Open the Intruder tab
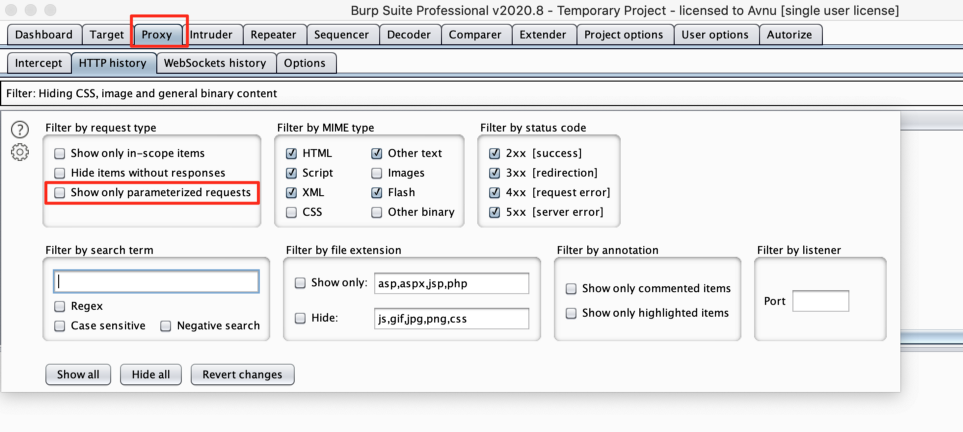Viewport: 963px width, 432px height. [x=211, y=35]
